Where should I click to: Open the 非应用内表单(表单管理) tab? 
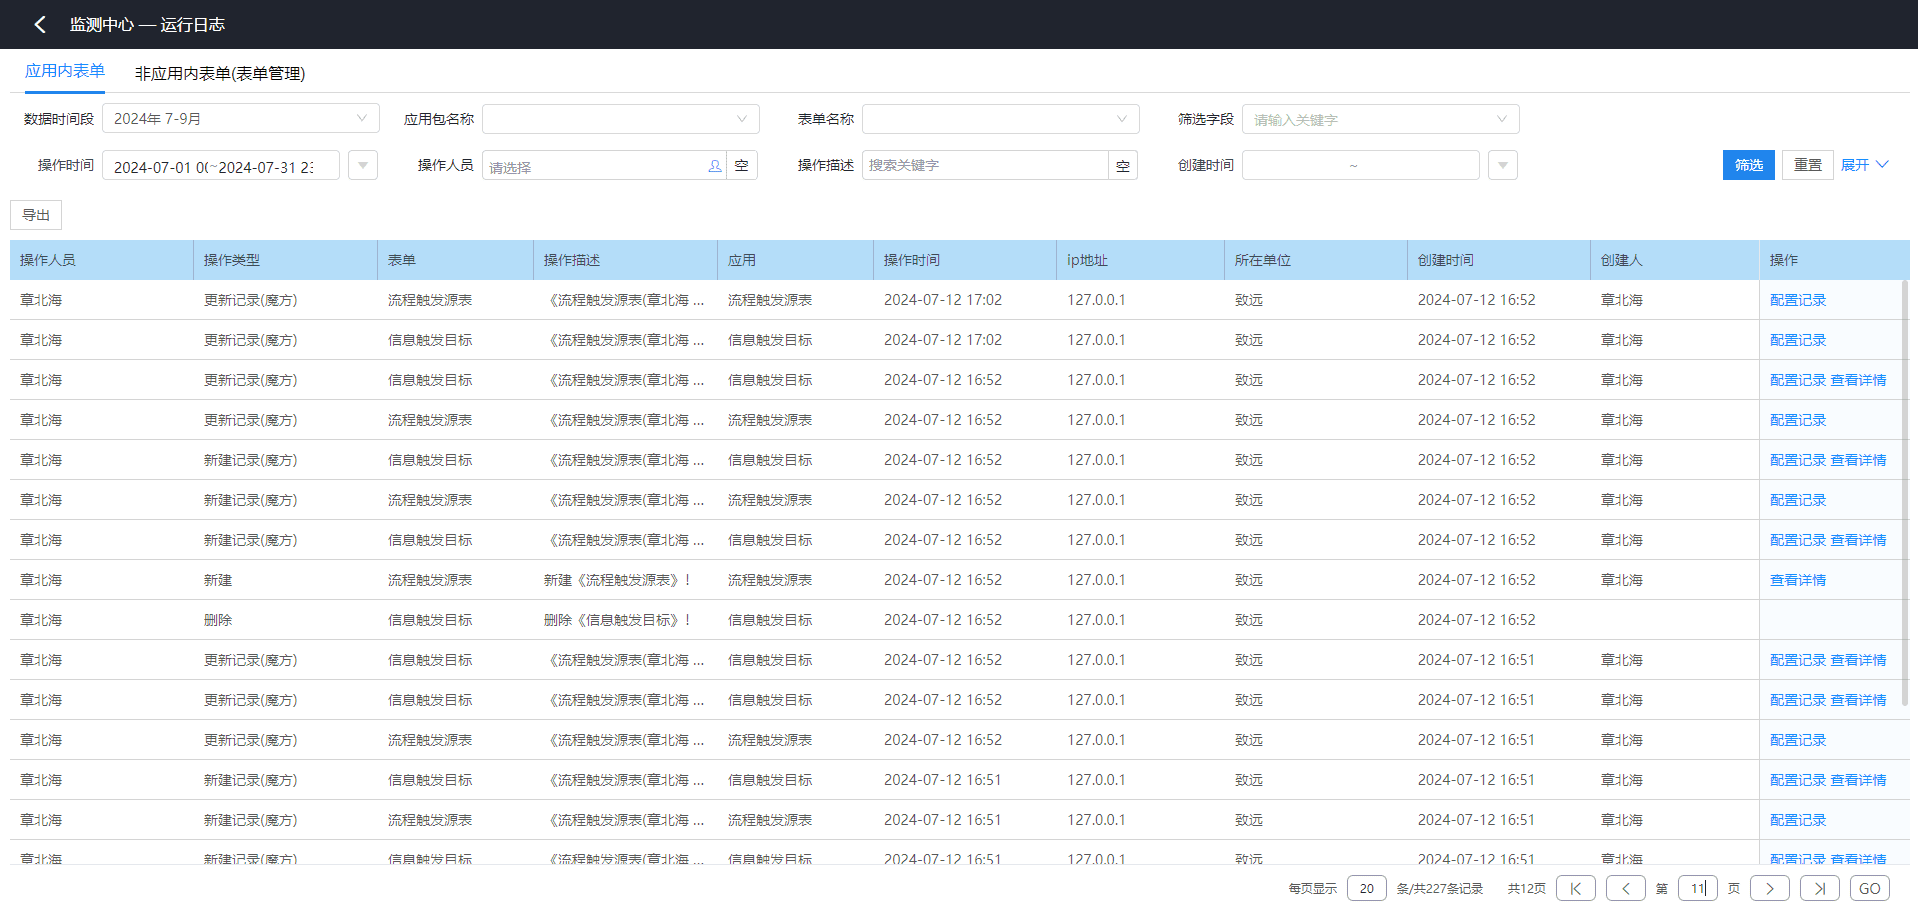pos(220,73)
